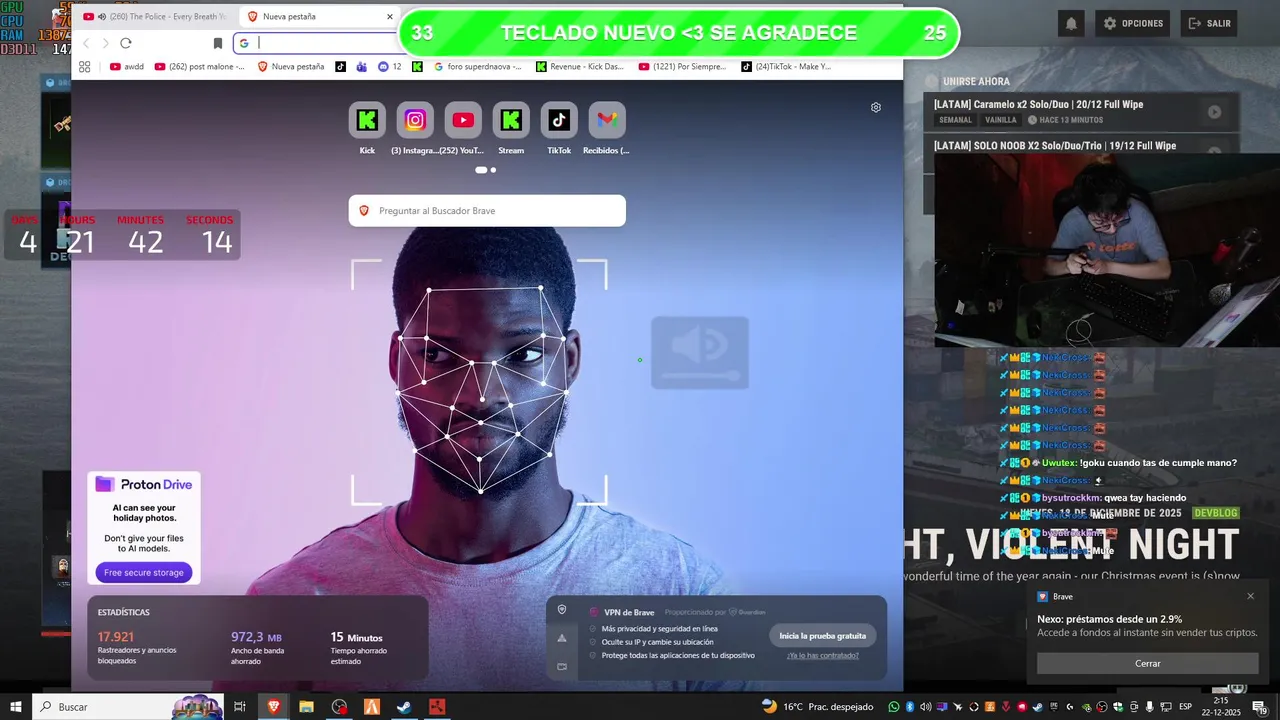1280x720 pixels.
Task: Select VPN shield icon in Brave widget
Action: click(x=562, y=610)
